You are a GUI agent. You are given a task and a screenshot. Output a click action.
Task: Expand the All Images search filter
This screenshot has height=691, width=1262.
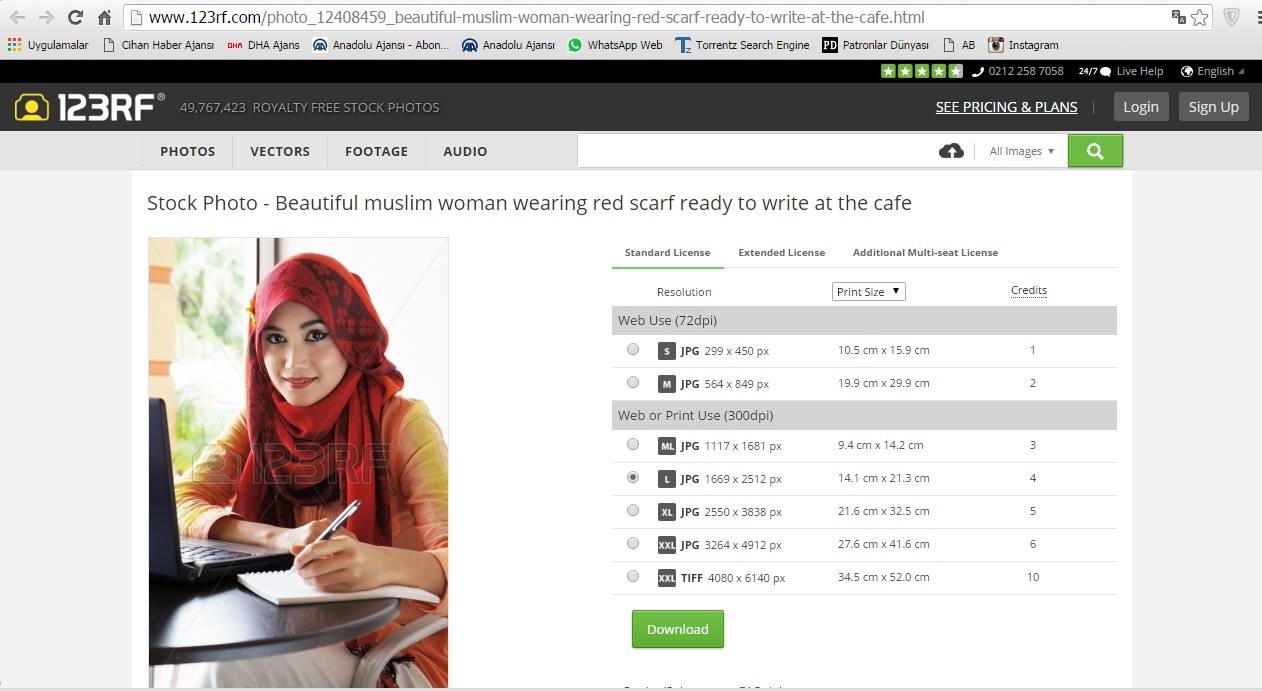click(1021, 151)
